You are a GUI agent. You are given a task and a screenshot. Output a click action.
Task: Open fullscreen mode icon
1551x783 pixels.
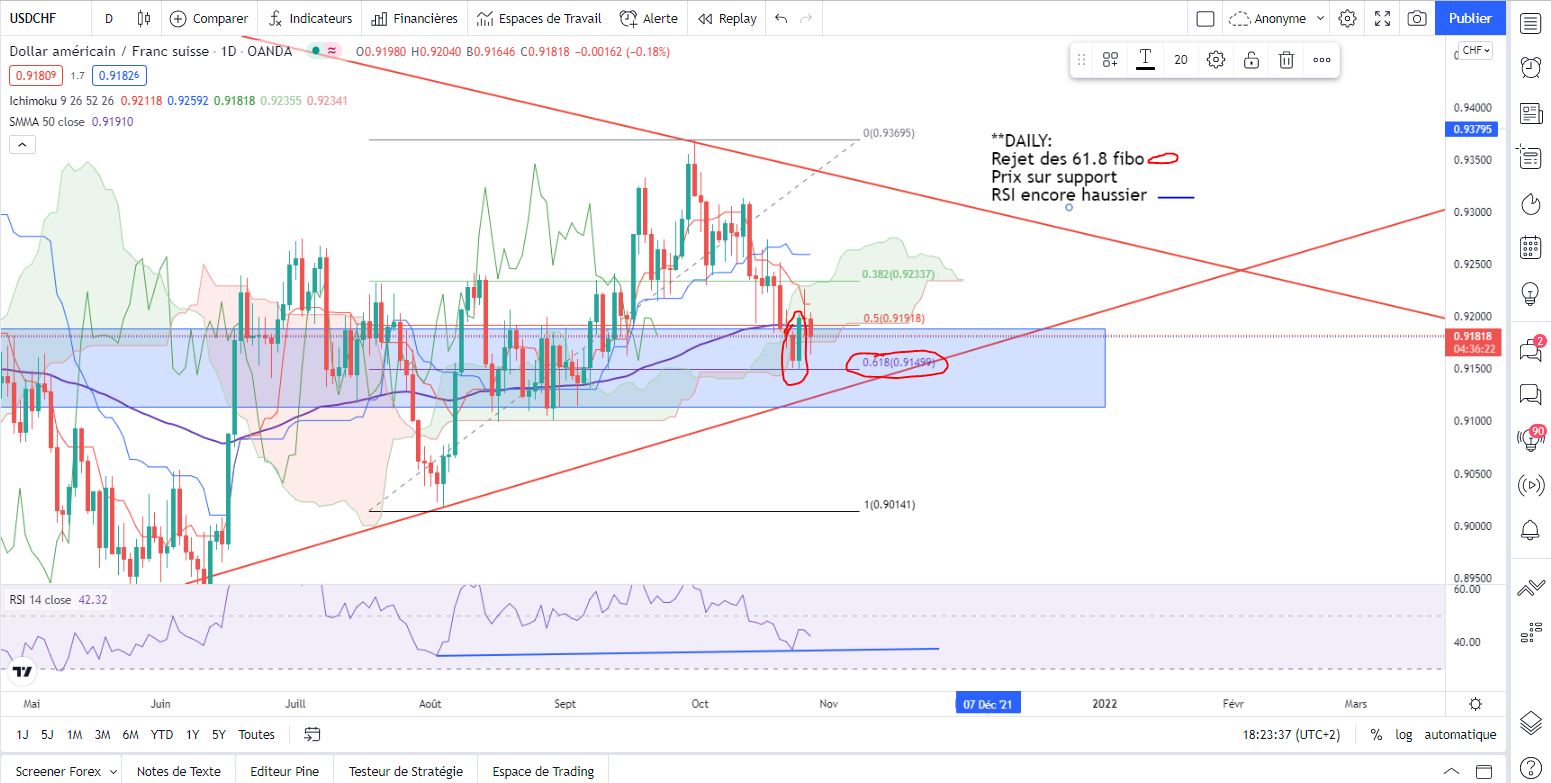click(x=1382, y=18)
